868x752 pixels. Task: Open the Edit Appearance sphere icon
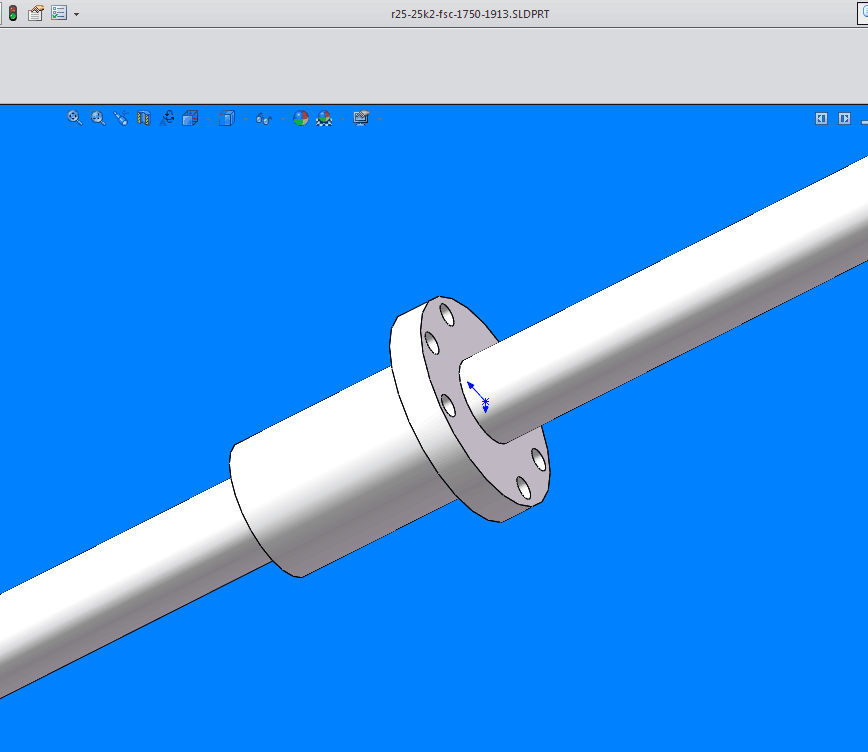click(301, 118)
